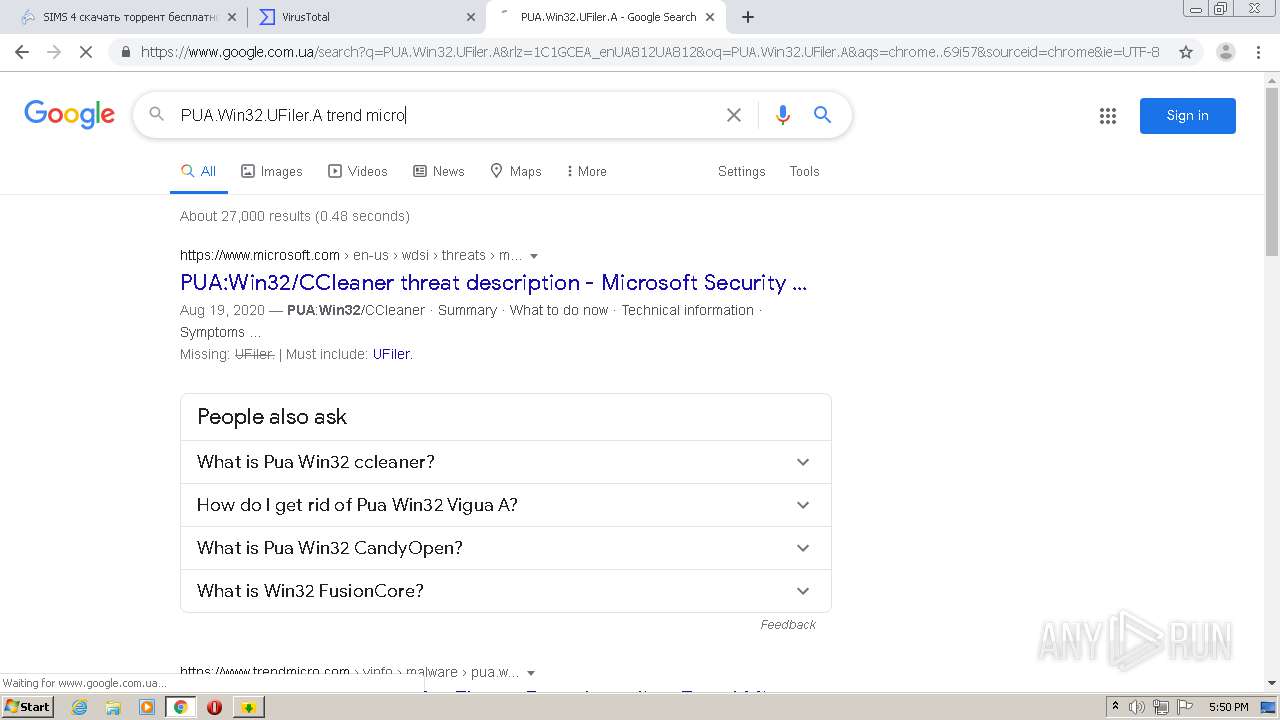This screenshot has height=720, width=1280.
Task: Expand "What is Pua Win32 ccleaner?"
Action: [506, 462]
